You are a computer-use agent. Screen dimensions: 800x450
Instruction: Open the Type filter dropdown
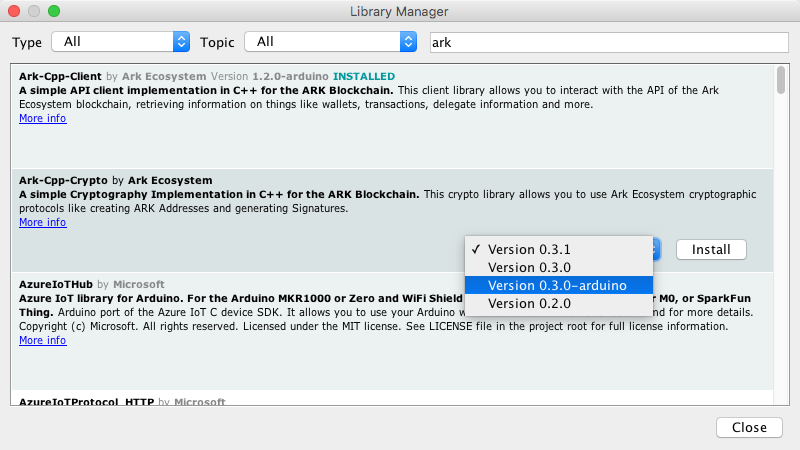coord(120,42)
